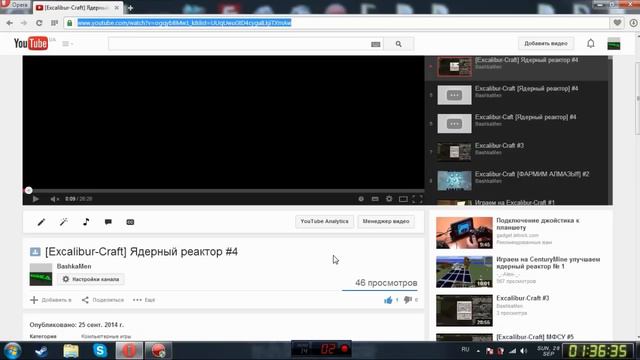Mute the video volume
Image resolution: width=640 pixels, height=360 pixels.
(54, 199)
